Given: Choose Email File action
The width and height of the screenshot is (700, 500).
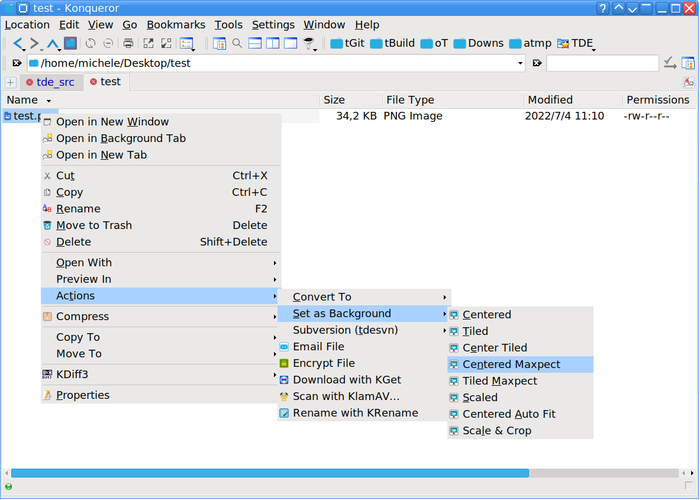Looking at the screenshot, I should (364, 347).
